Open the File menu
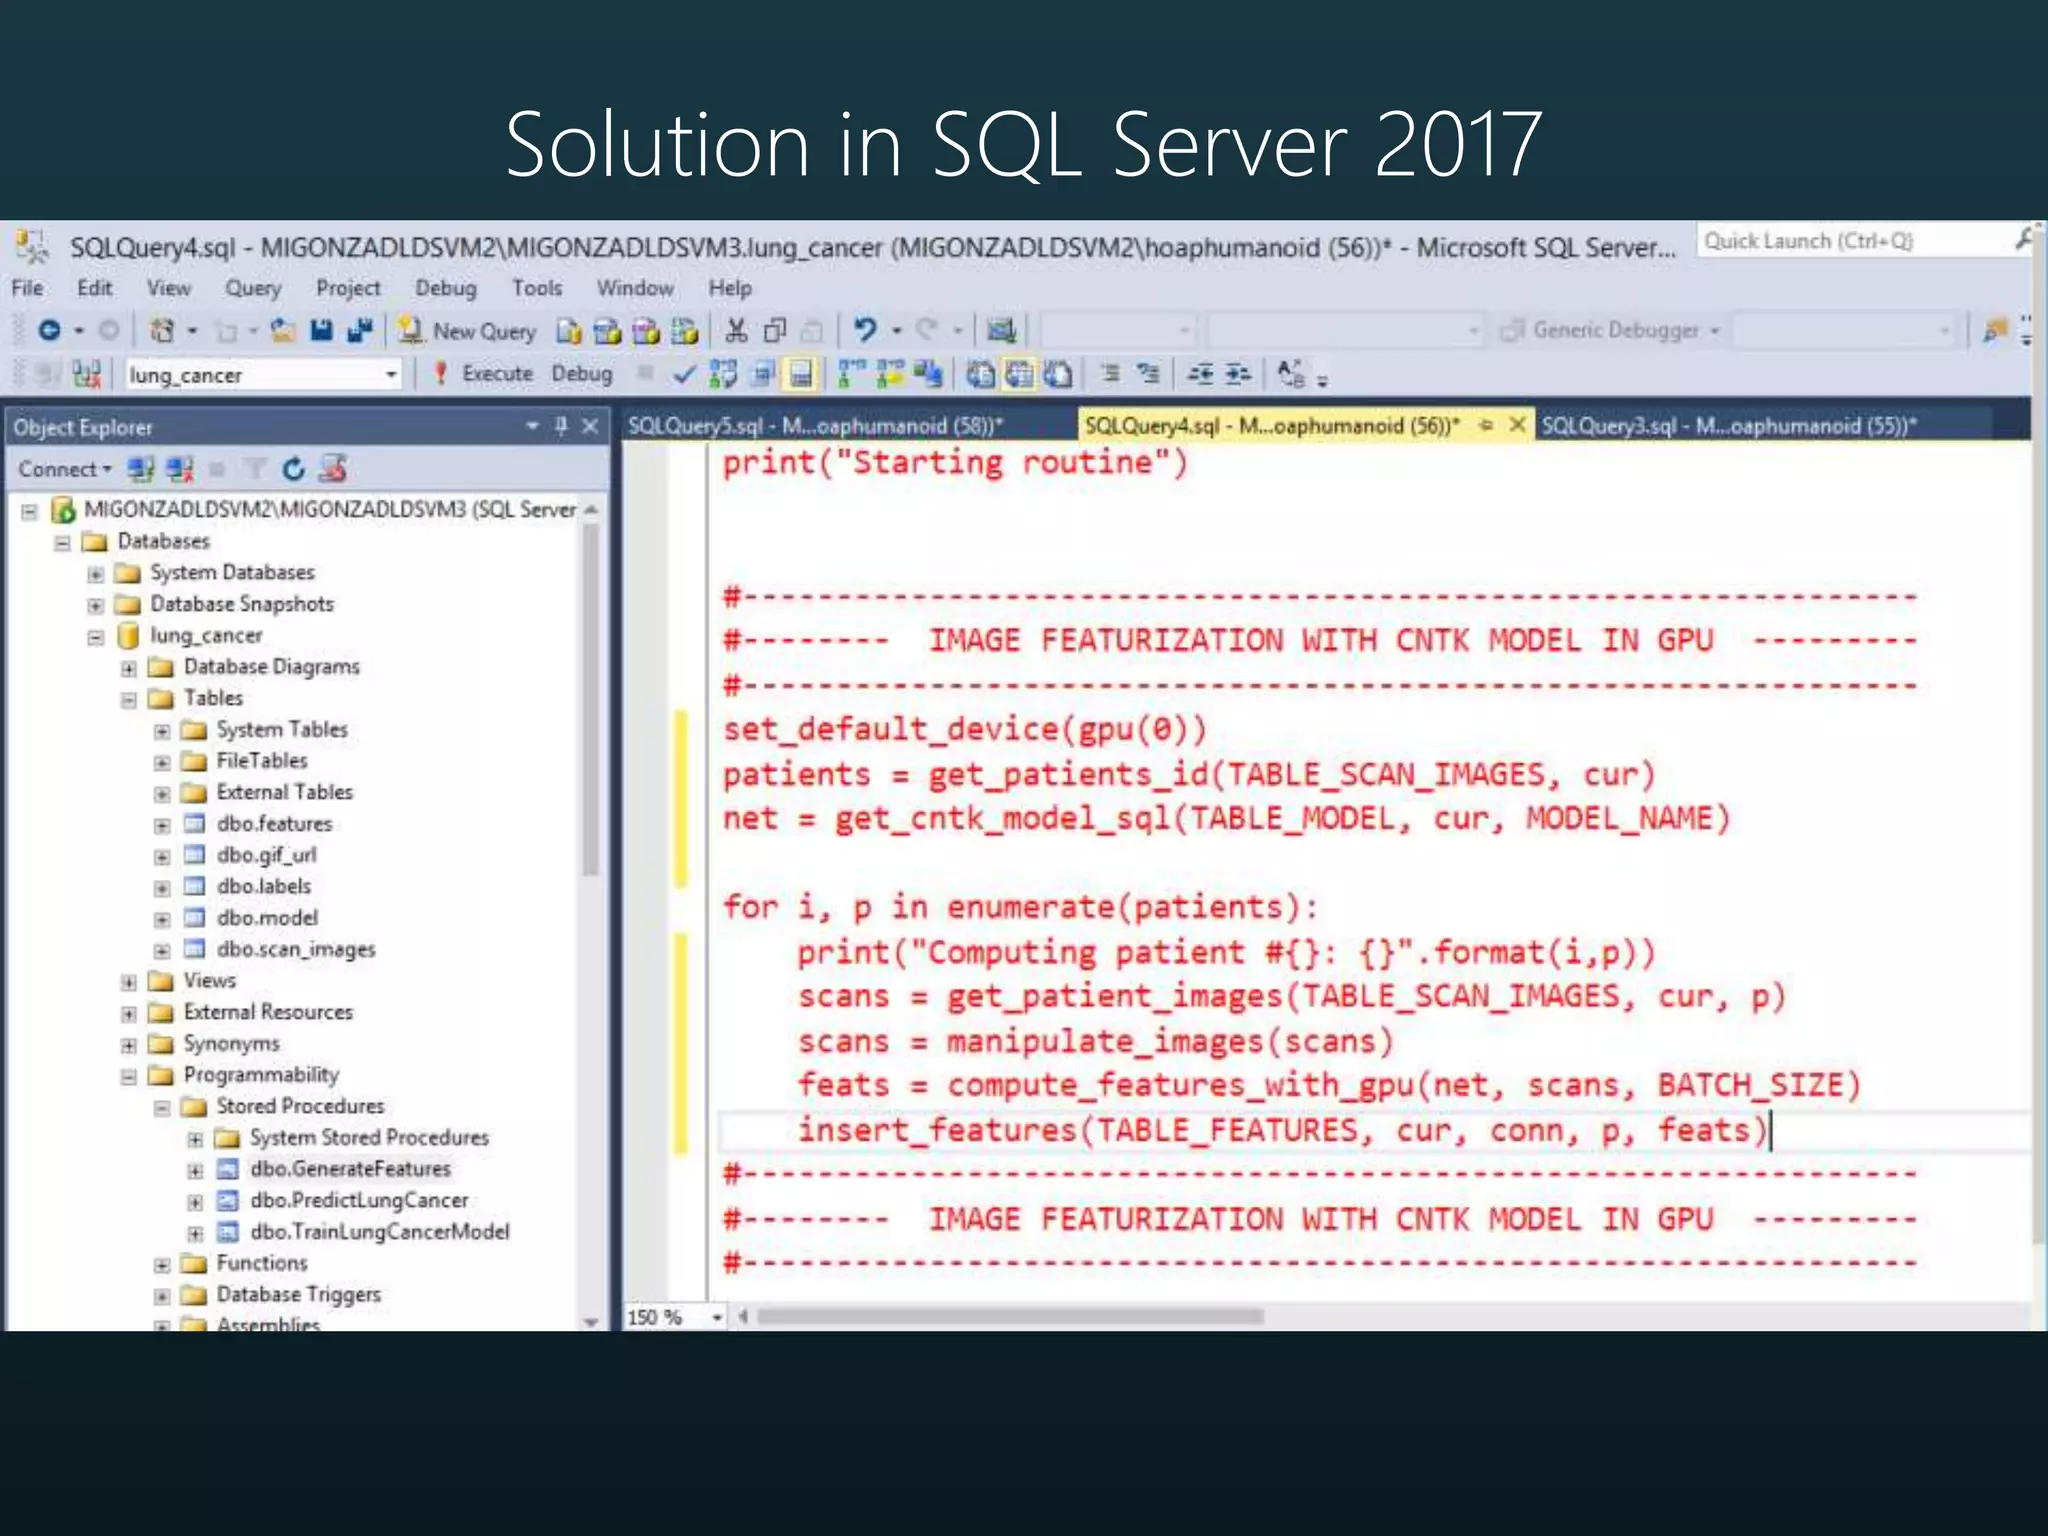Viewport: 2048px width, 1536px height. click(27, 288)
